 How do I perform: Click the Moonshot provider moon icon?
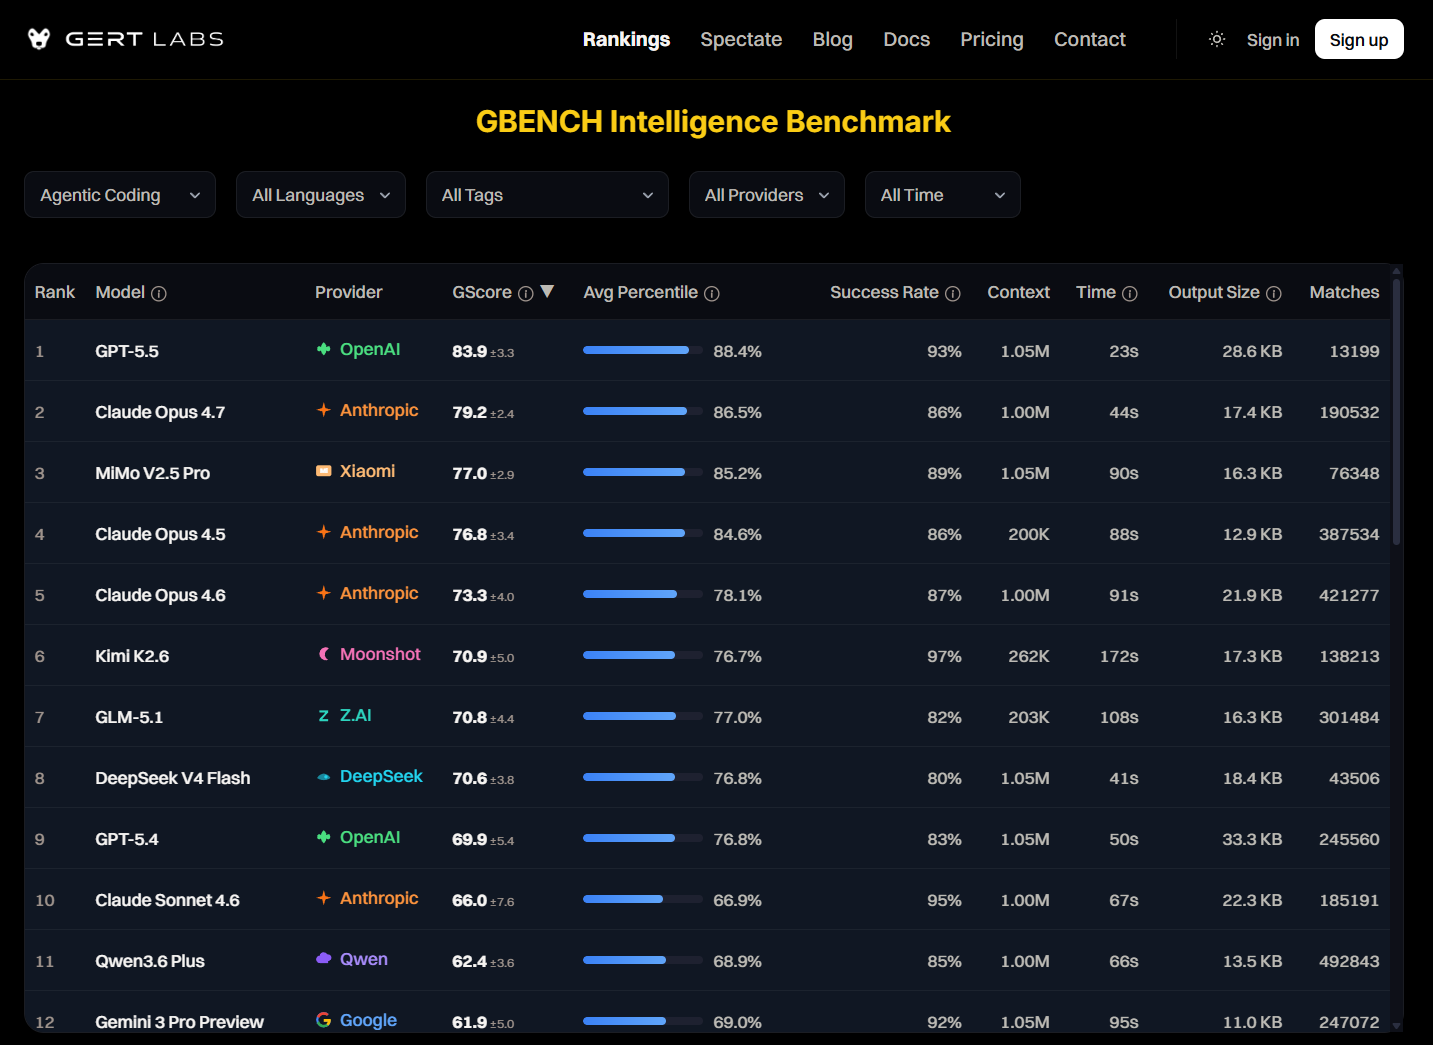coord(324,654)
